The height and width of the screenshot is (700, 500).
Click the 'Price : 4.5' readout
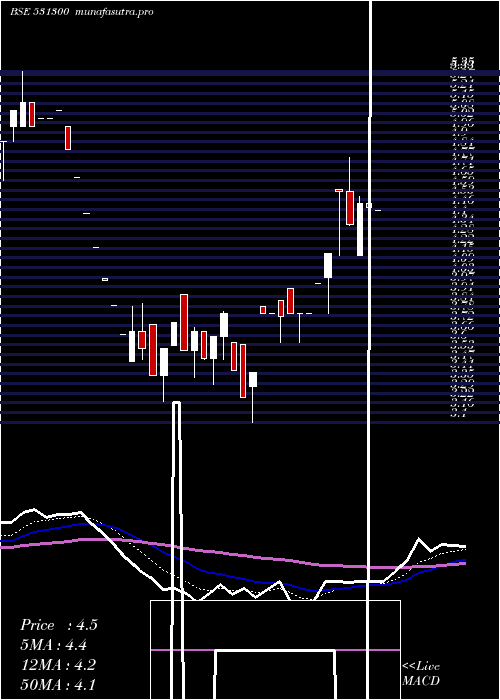(58, 625)
